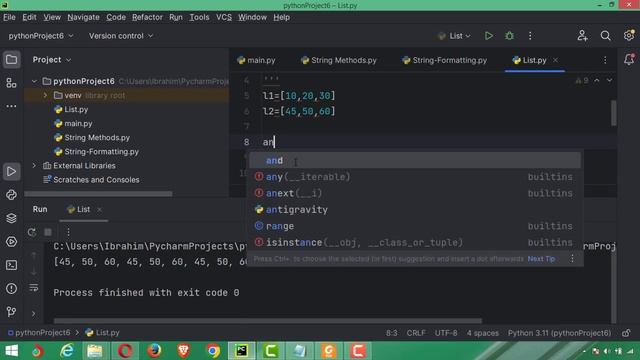The width and height of the screenshot is (640, 360).
Task: Collapse the pythonProject6 tree node
Action: [34, 81]
